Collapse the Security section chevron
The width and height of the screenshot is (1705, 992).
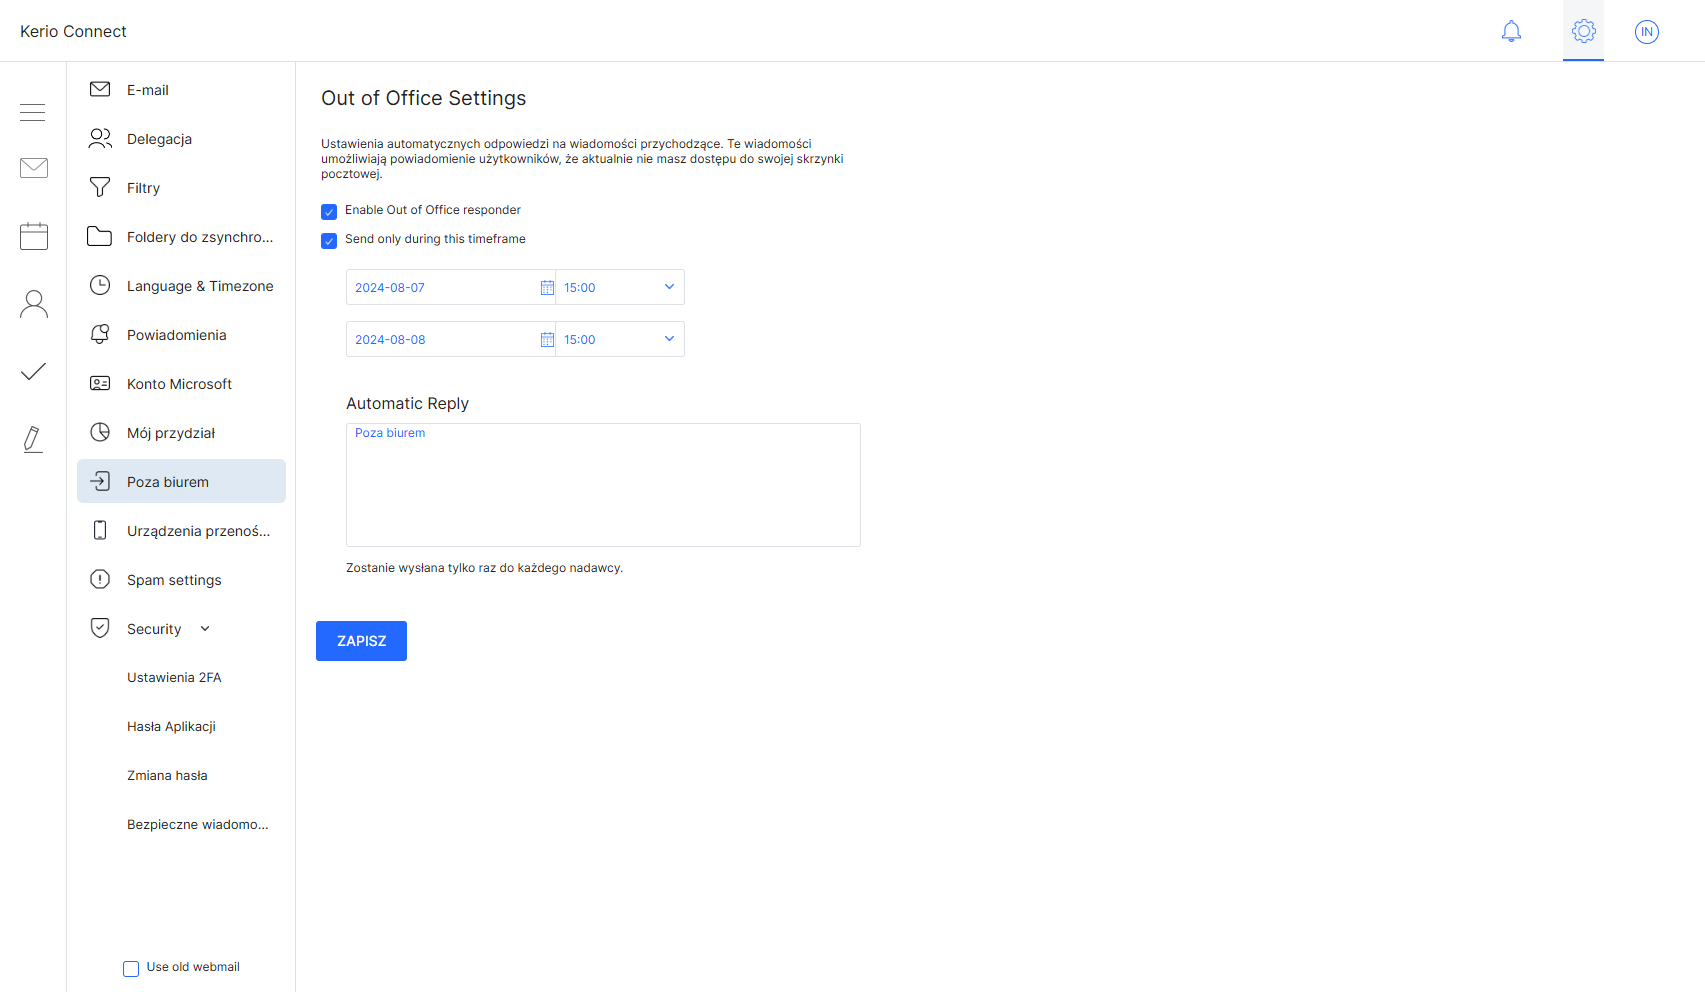(205, 629)
